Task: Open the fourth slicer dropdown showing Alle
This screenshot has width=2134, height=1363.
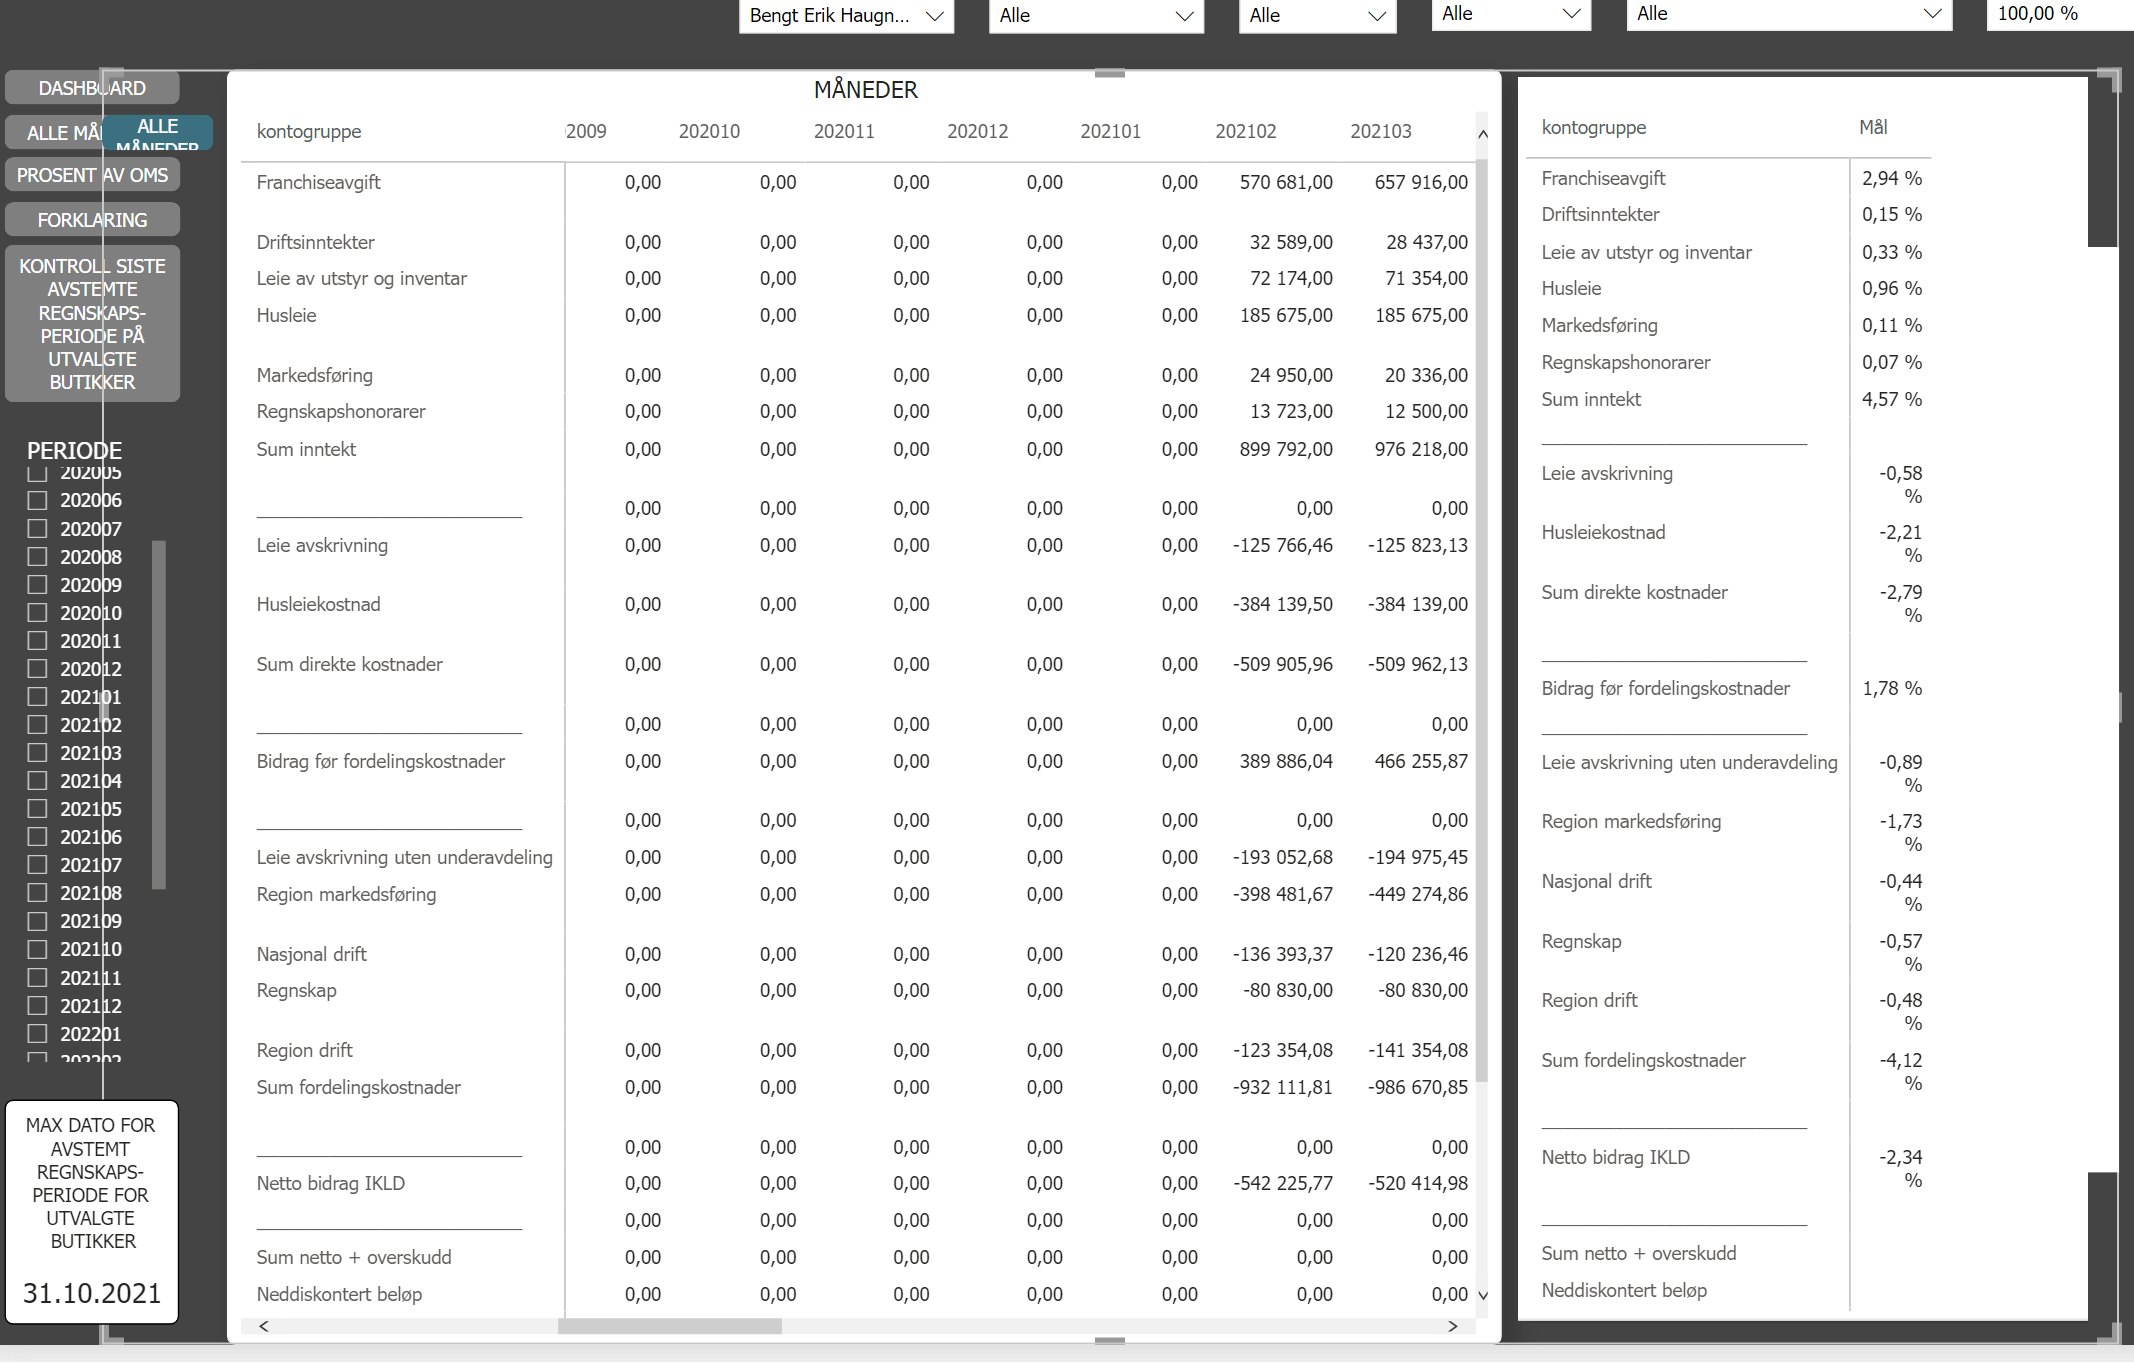Action: point(1511,15)
